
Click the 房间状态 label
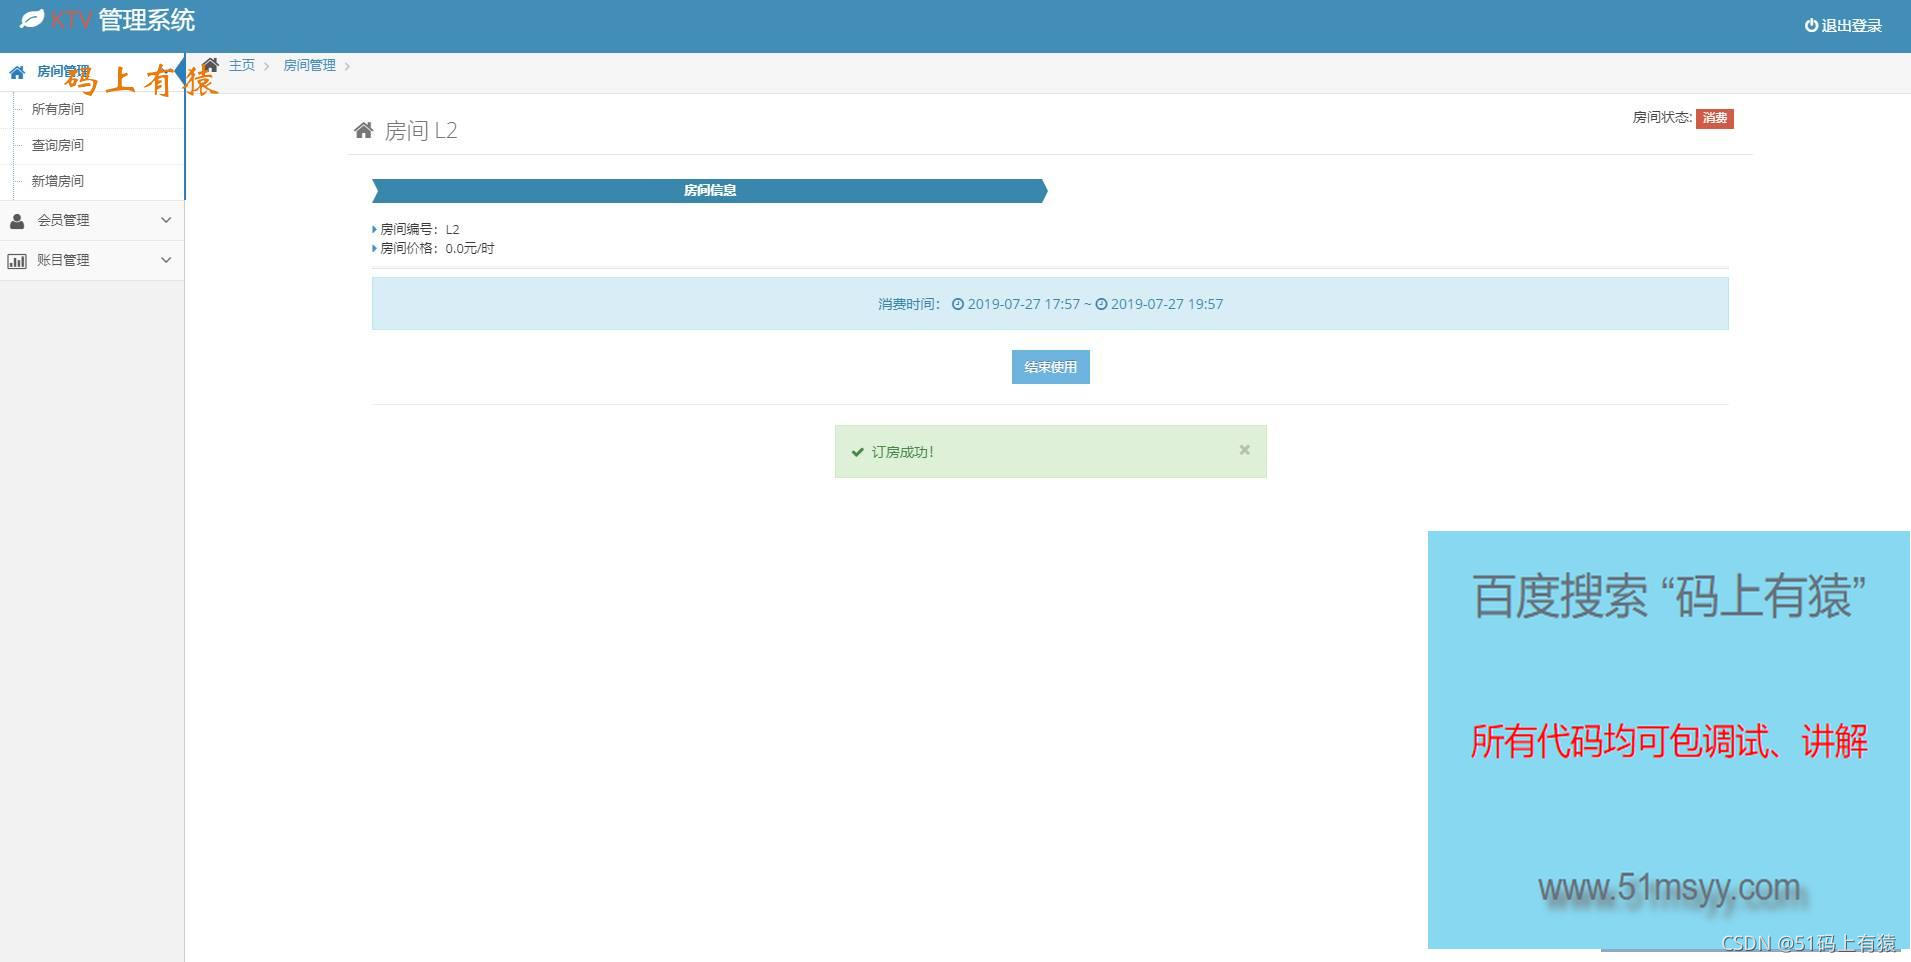1662,117
